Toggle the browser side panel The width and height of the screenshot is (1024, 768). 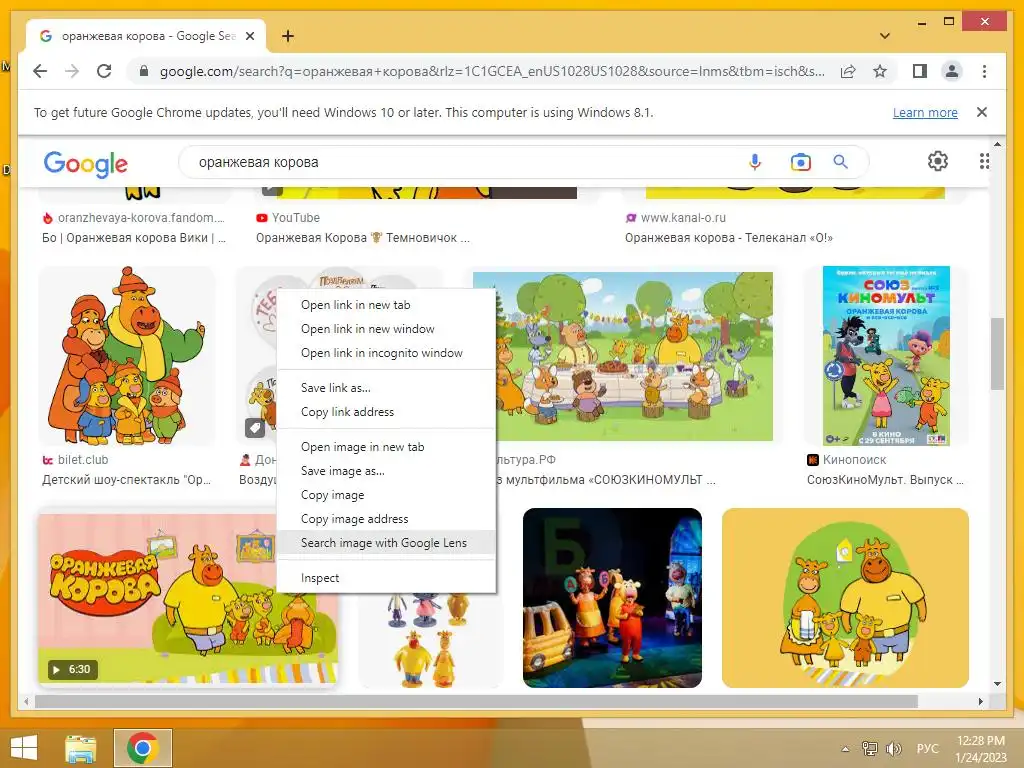click(920, 71)
